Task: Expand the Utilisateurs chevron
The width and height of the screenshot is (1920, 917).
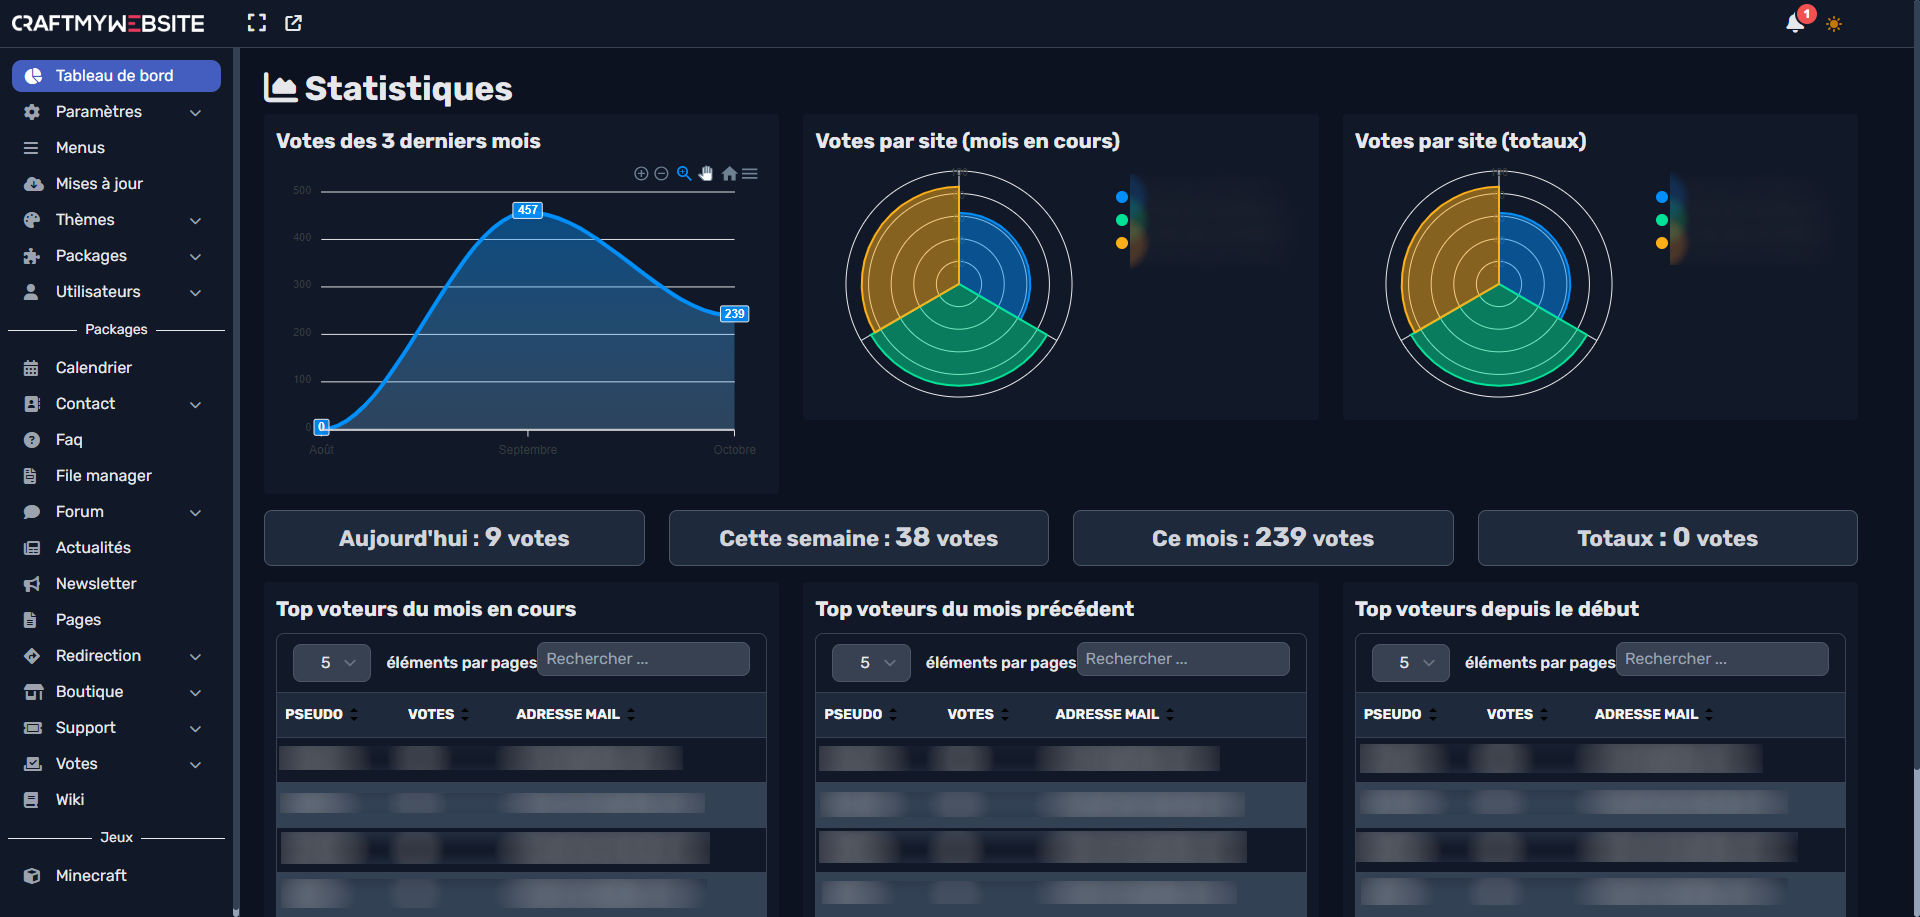Action: pyautogui.click(x=196, y=292)
